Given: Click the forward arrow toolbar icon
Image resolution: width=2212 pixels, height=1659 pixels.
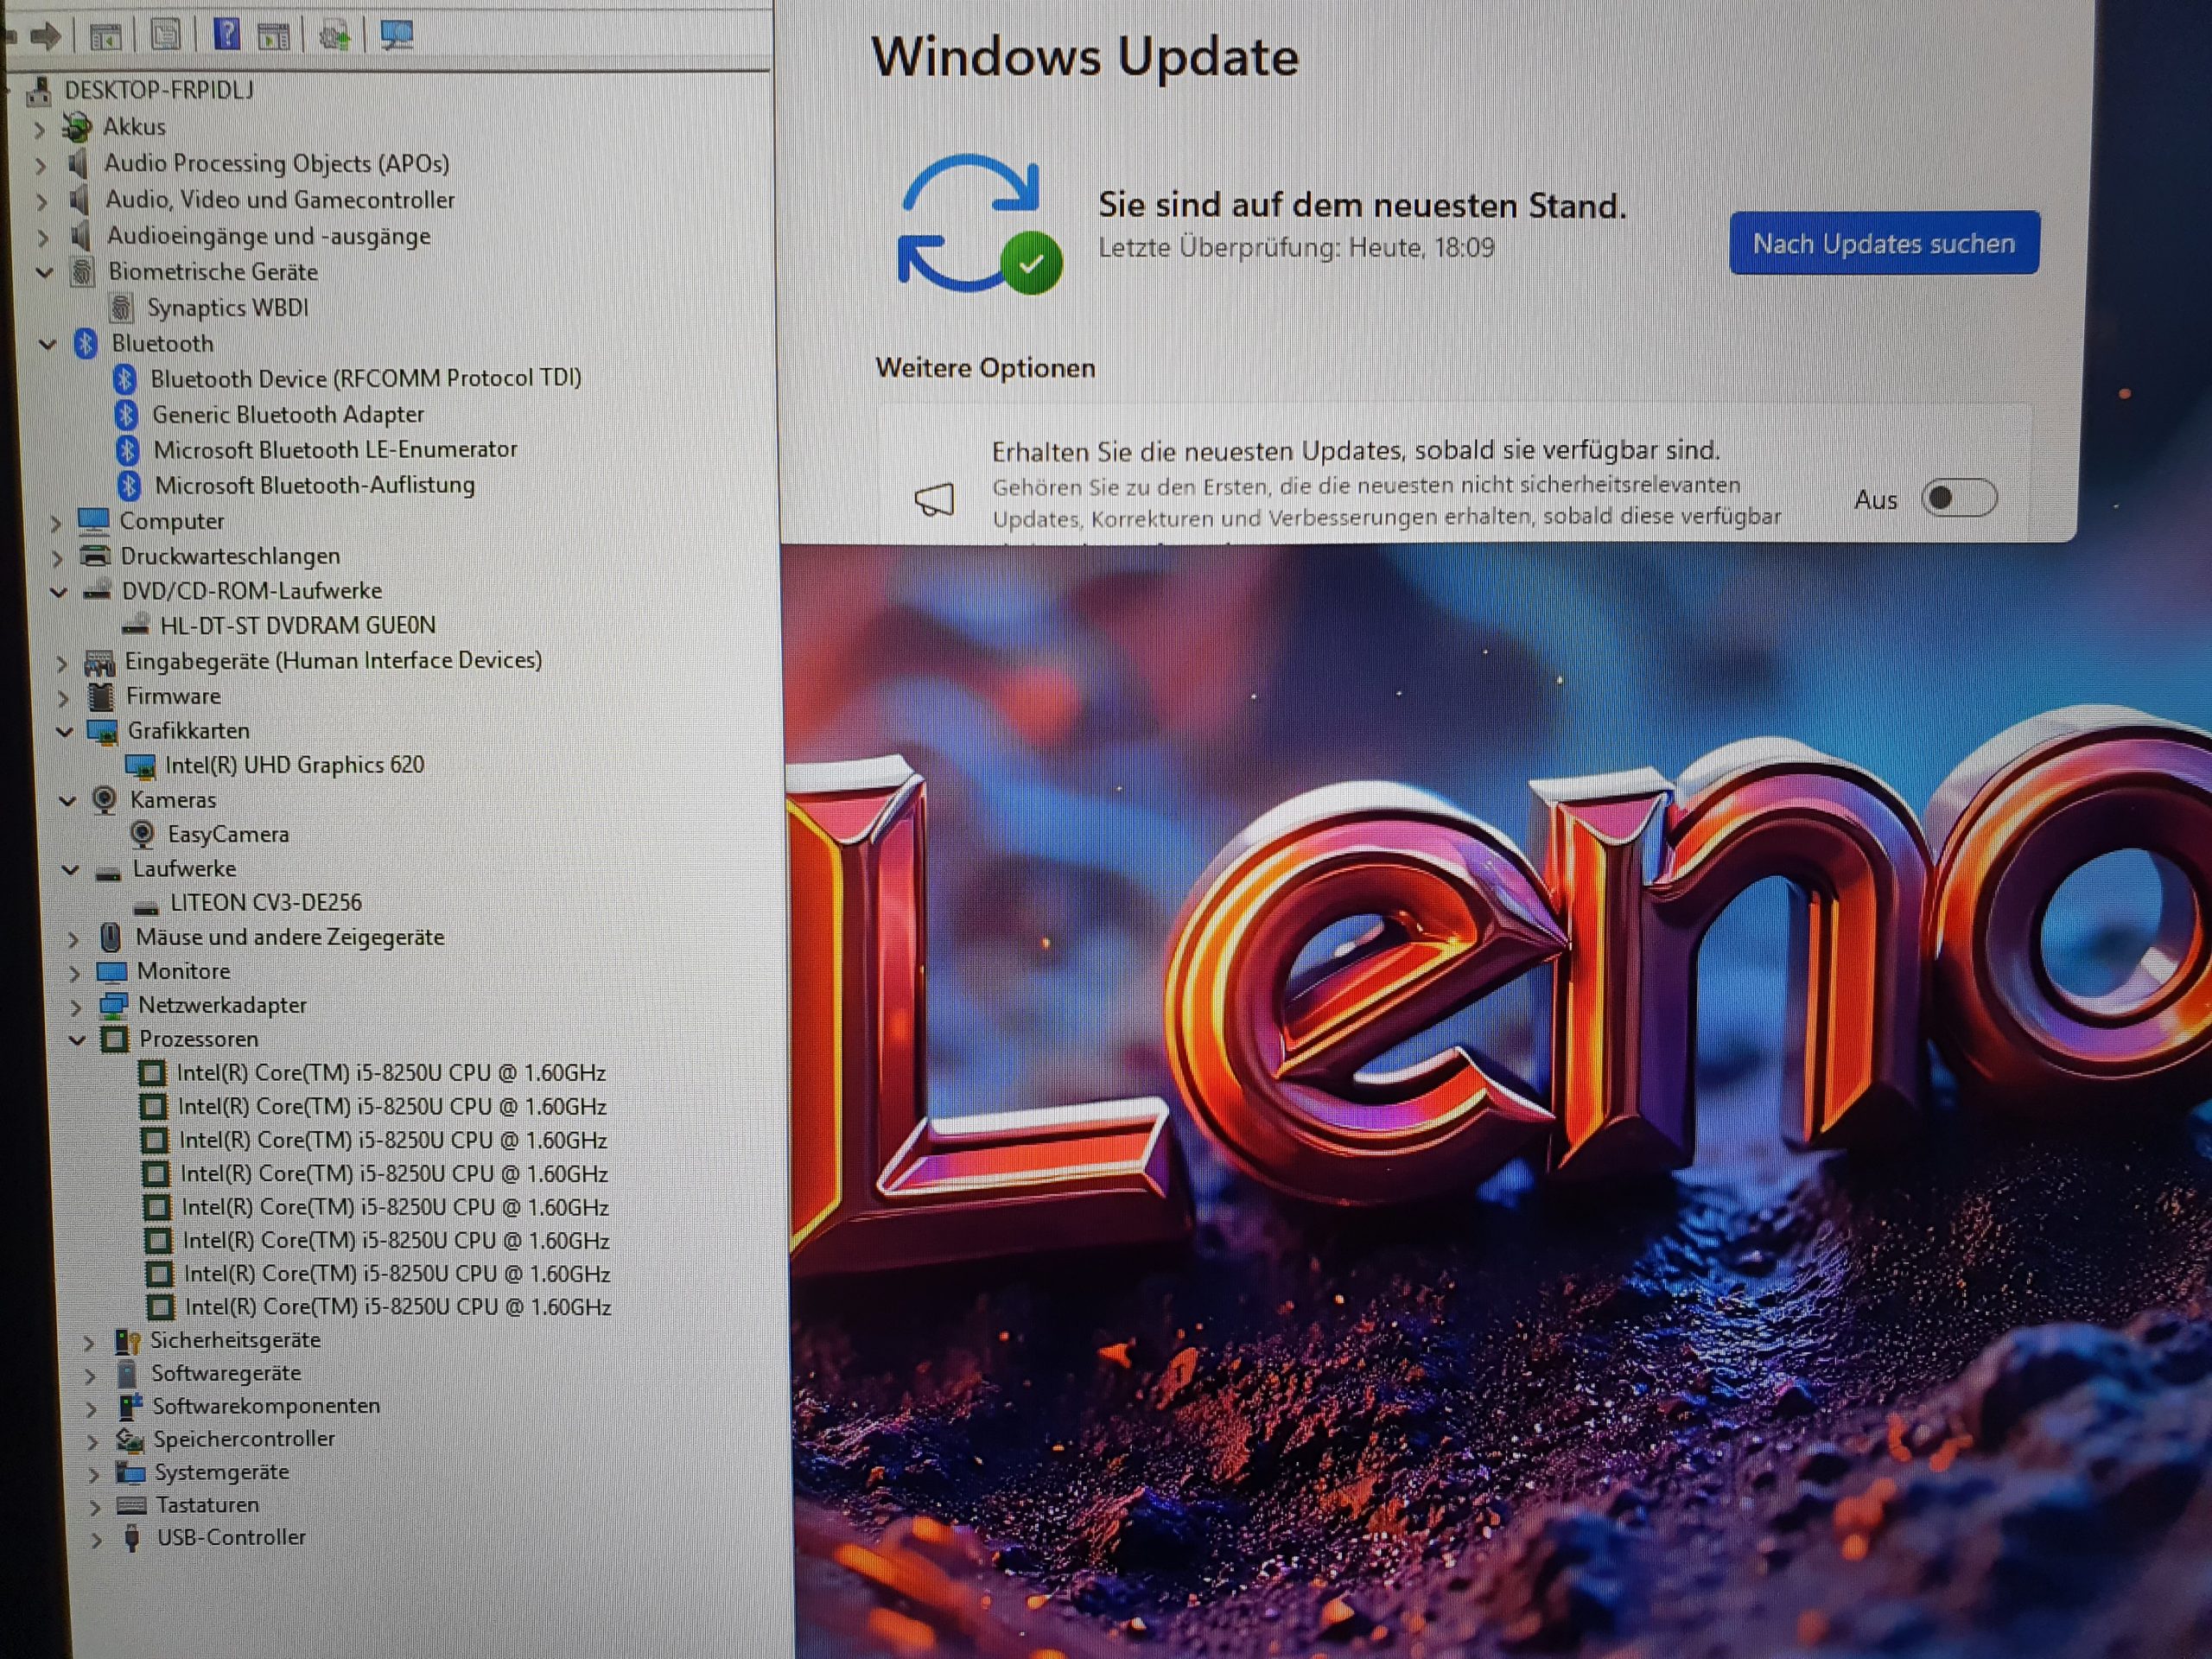Looking at the screenshot, I should tap(45, 37).
